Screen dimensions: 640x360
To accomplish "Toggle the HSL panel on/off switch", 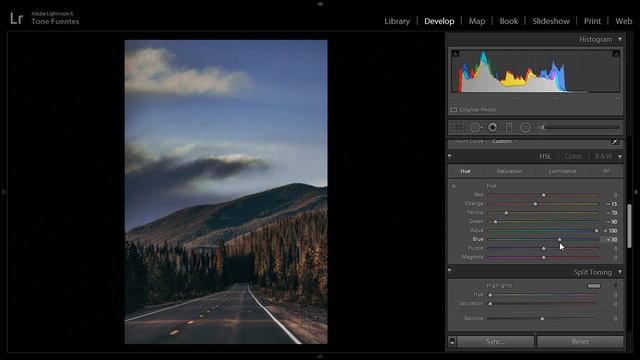I will click(450, 156).
